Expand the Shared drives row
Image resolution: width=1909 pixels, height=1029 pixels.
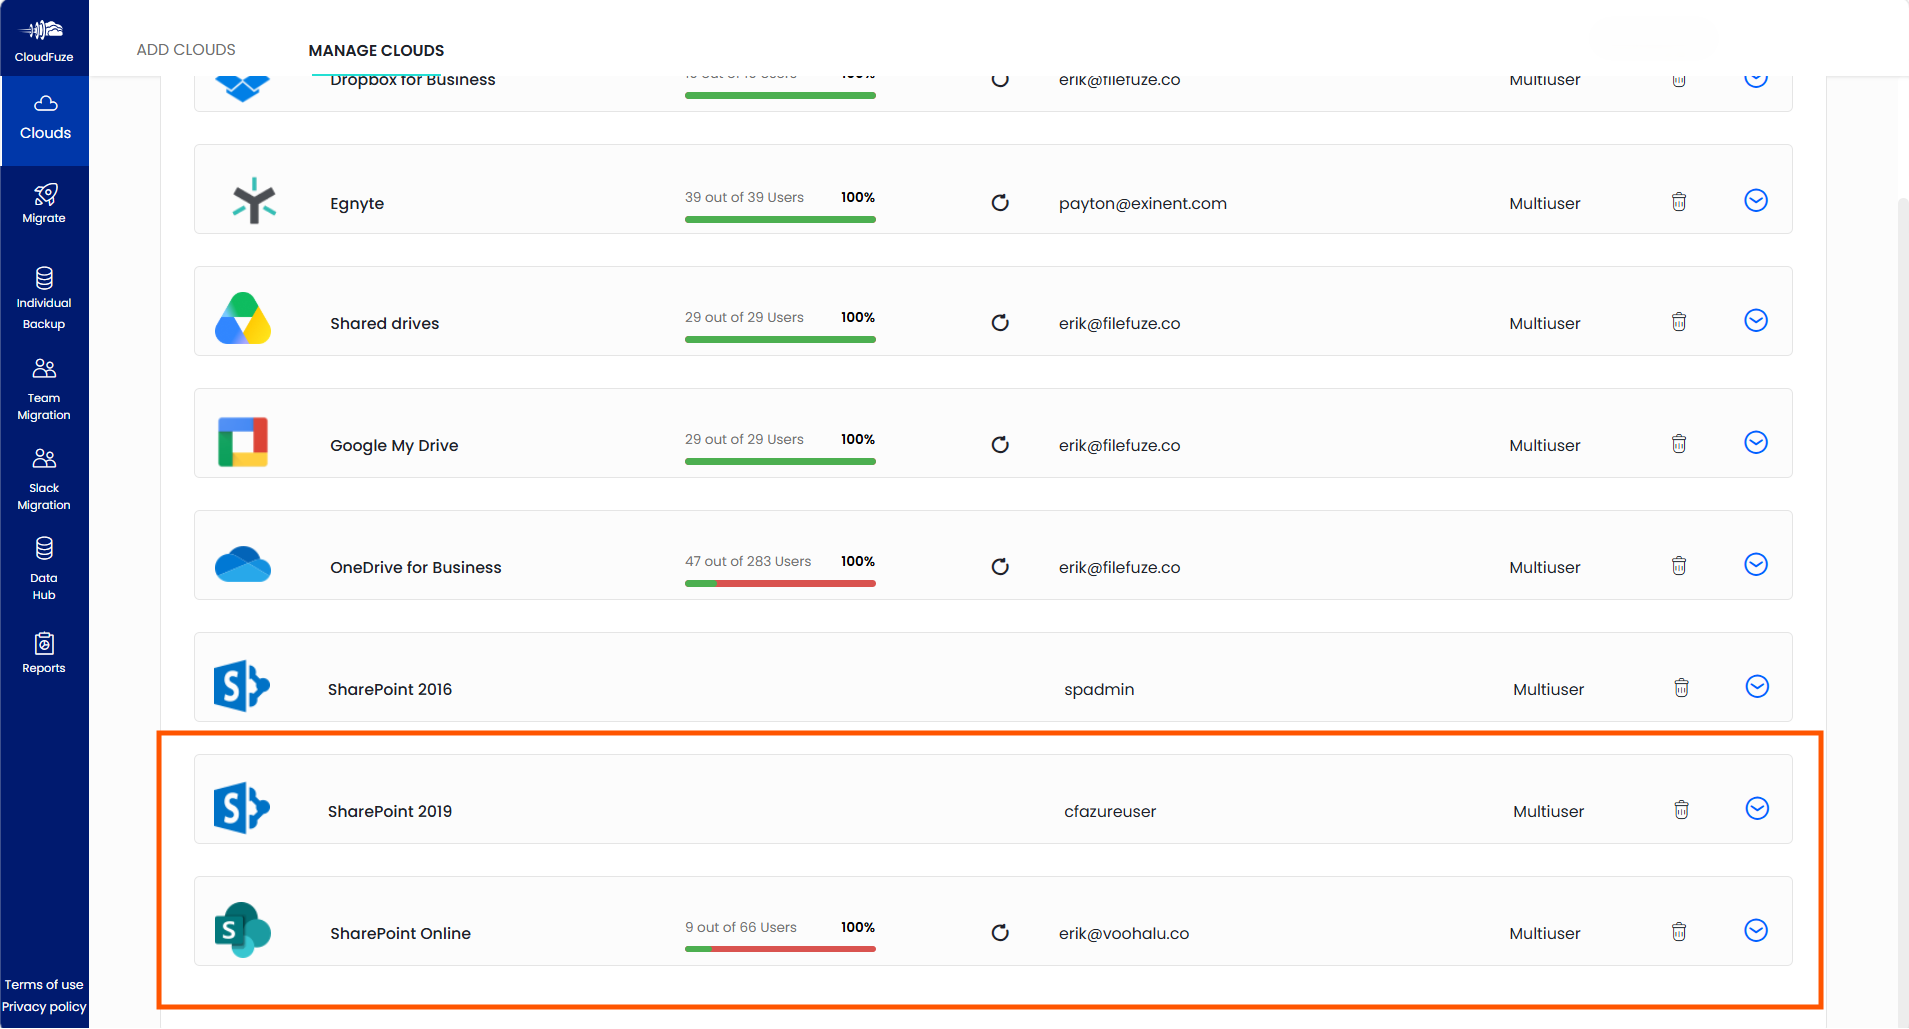pos(1756,321)
